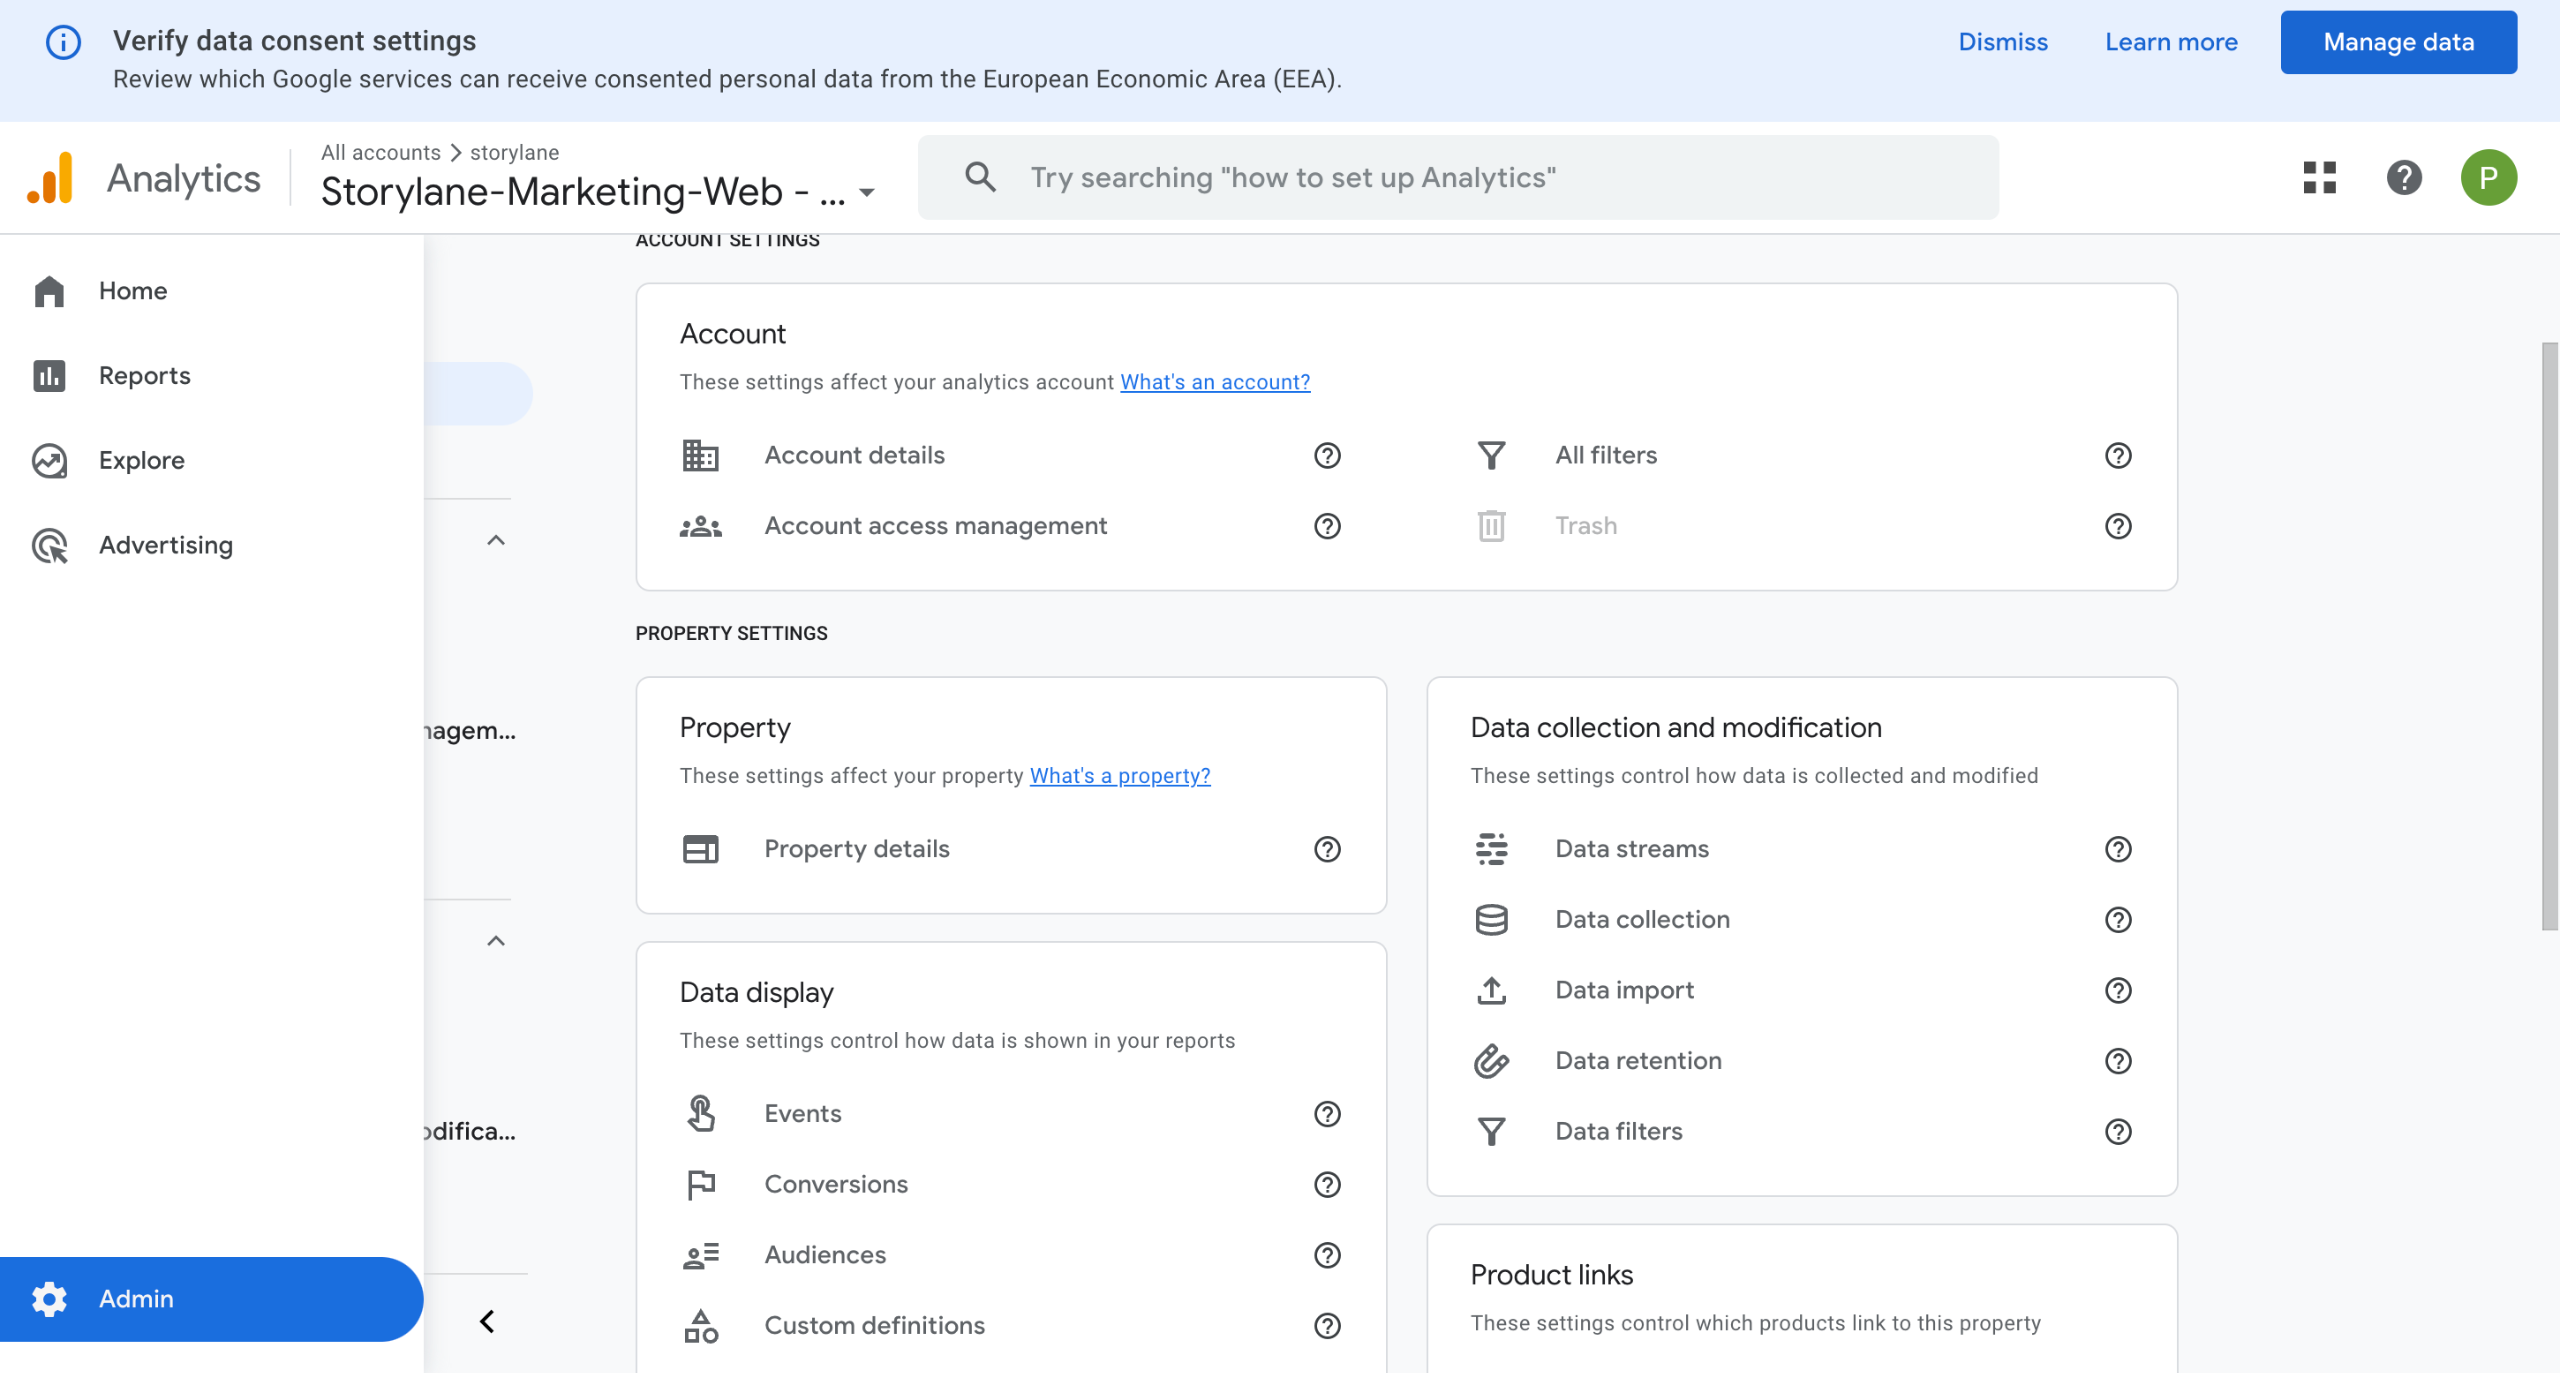Click the search magnifier icon

click(x=980, y=177)
